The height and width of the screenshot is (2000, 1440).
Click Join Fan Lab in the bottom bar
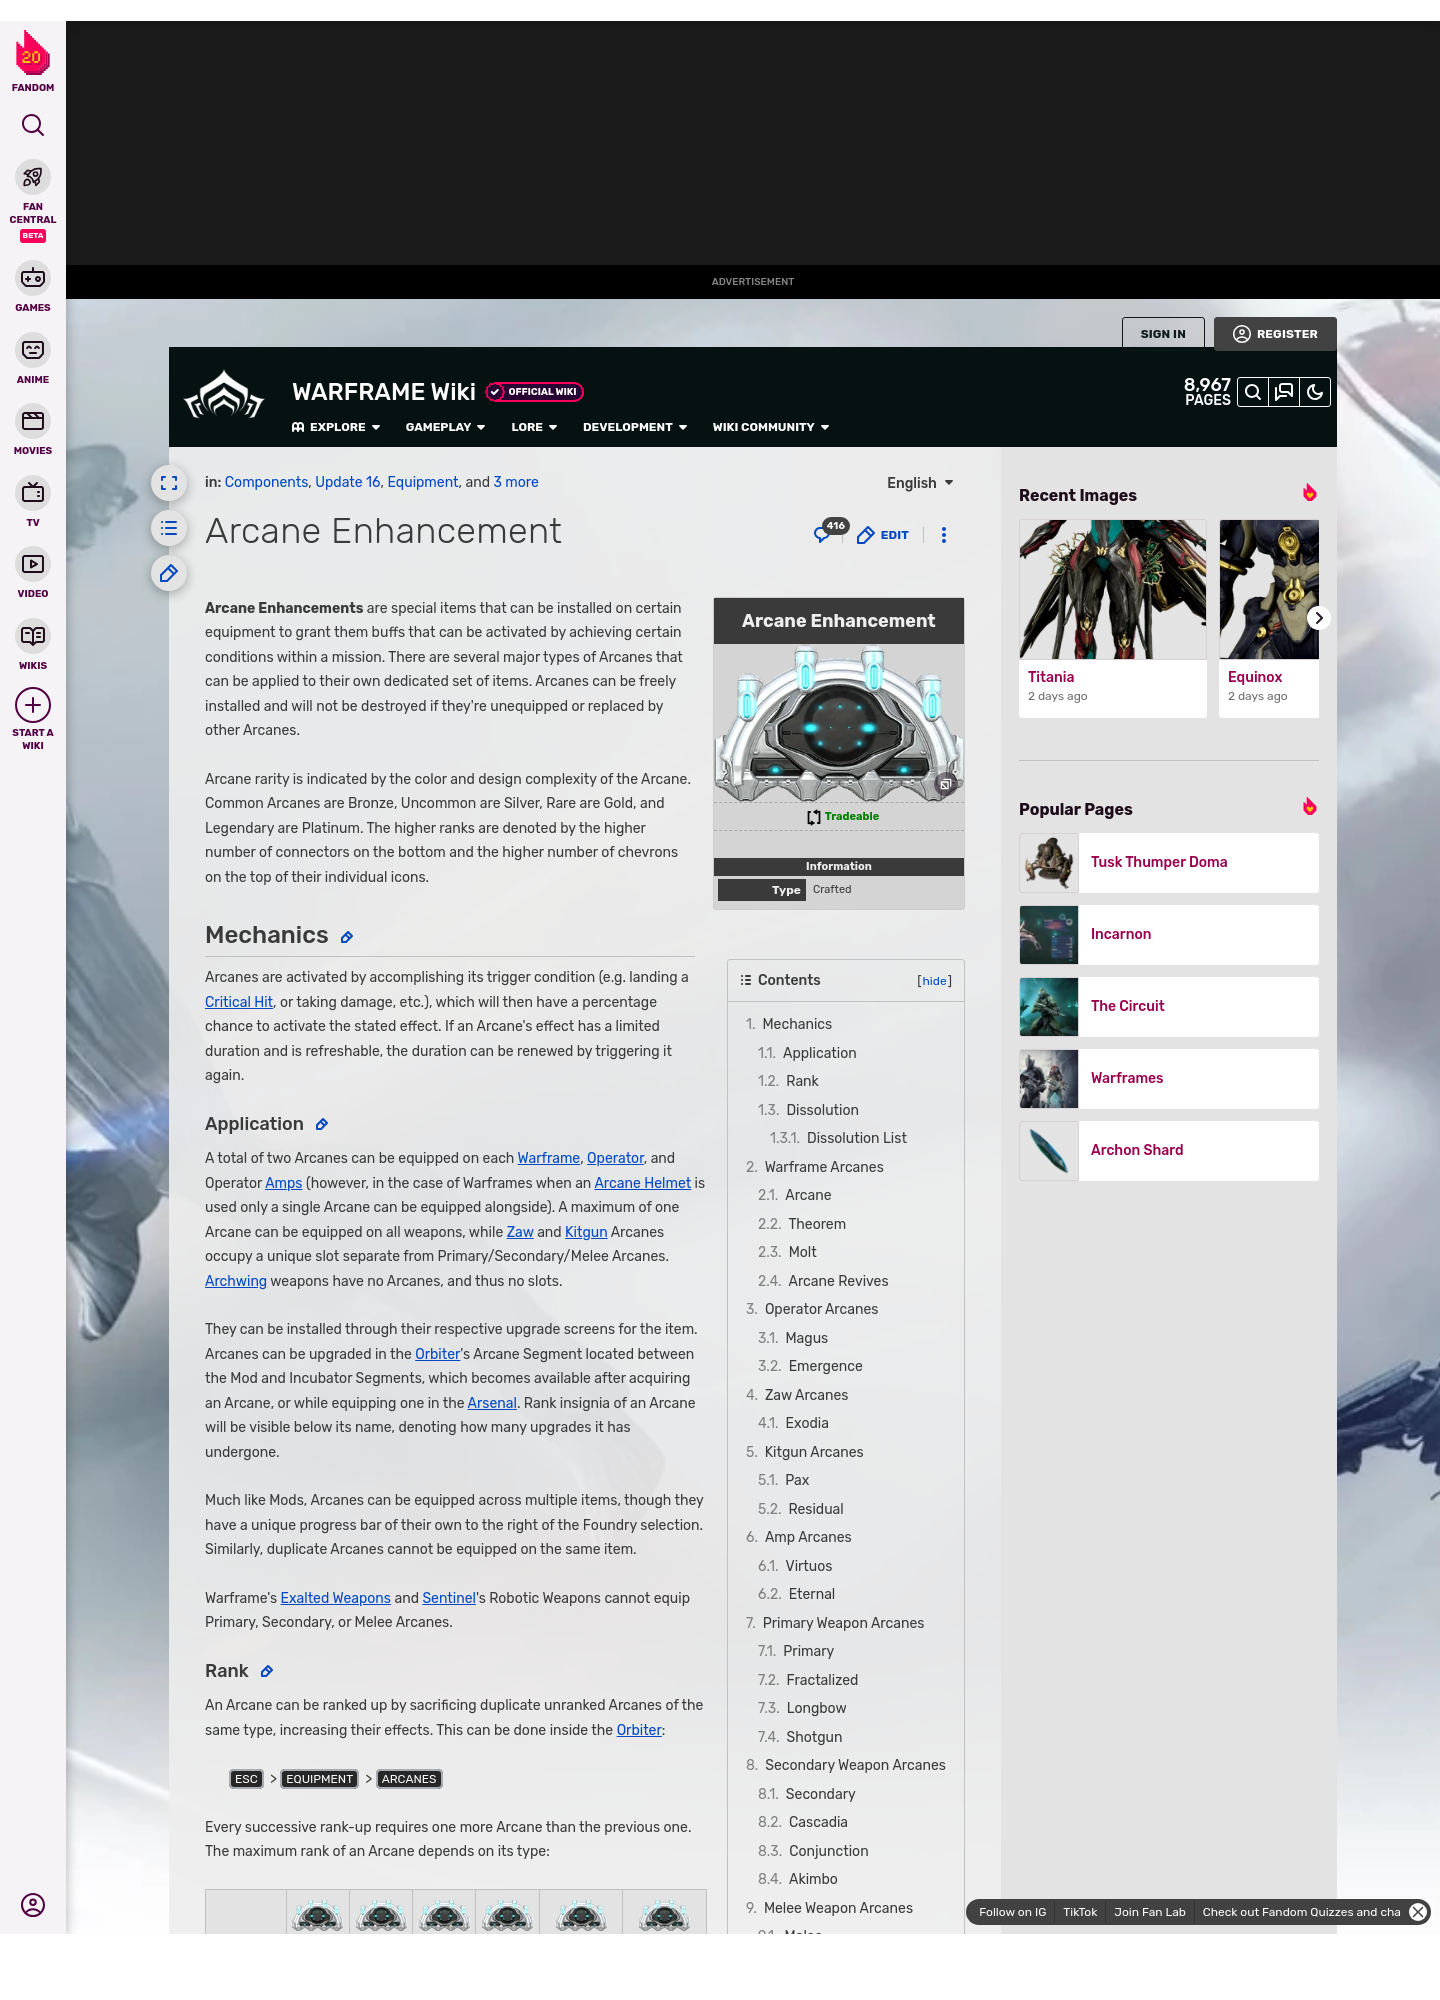(x=1150, y=1912)
